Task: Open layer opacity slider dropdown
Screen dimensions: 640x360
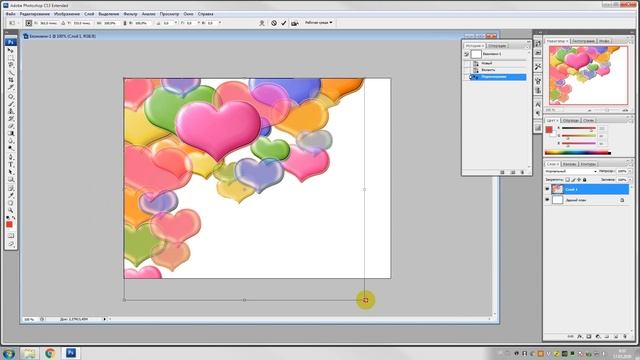Action: (631, 171)
